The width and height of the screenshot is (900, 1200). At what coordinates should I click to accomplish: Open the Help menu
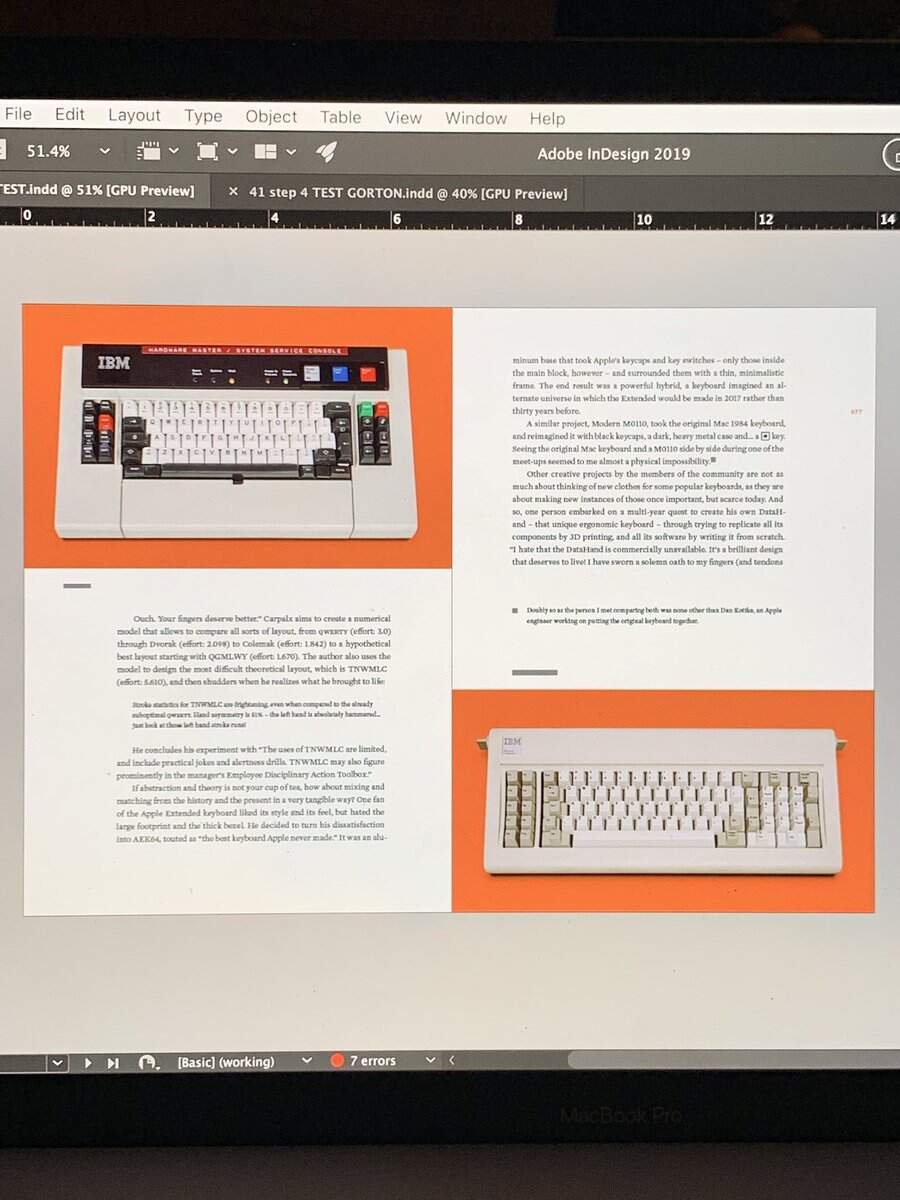pos(547,119)
